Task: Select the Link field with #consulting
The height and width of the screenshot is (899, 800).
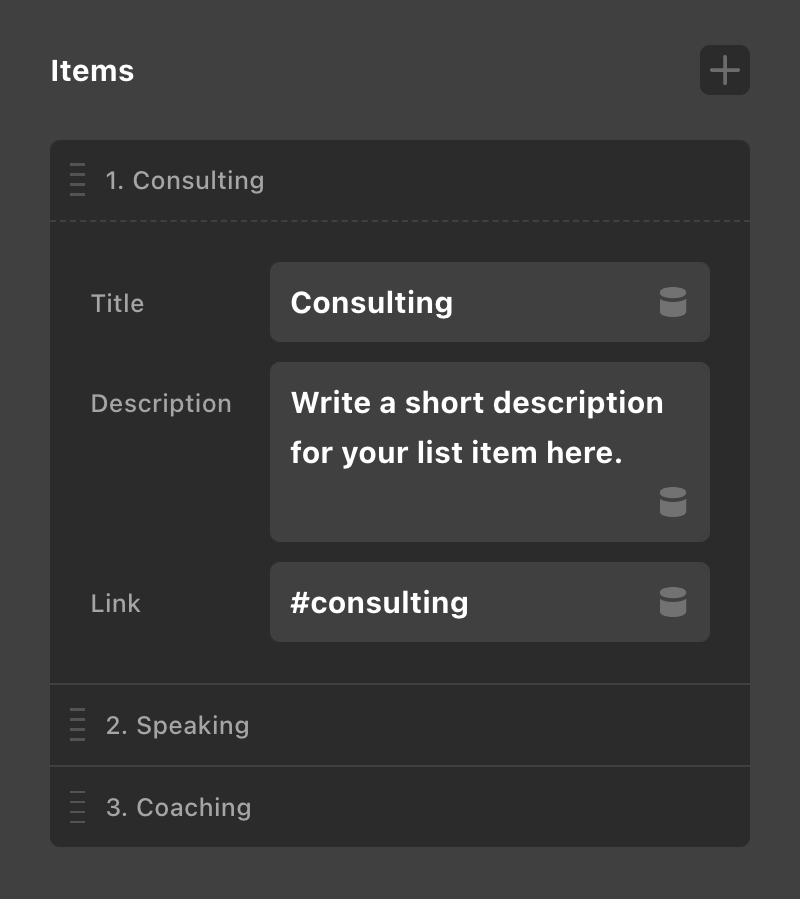Action: point(460,602)
